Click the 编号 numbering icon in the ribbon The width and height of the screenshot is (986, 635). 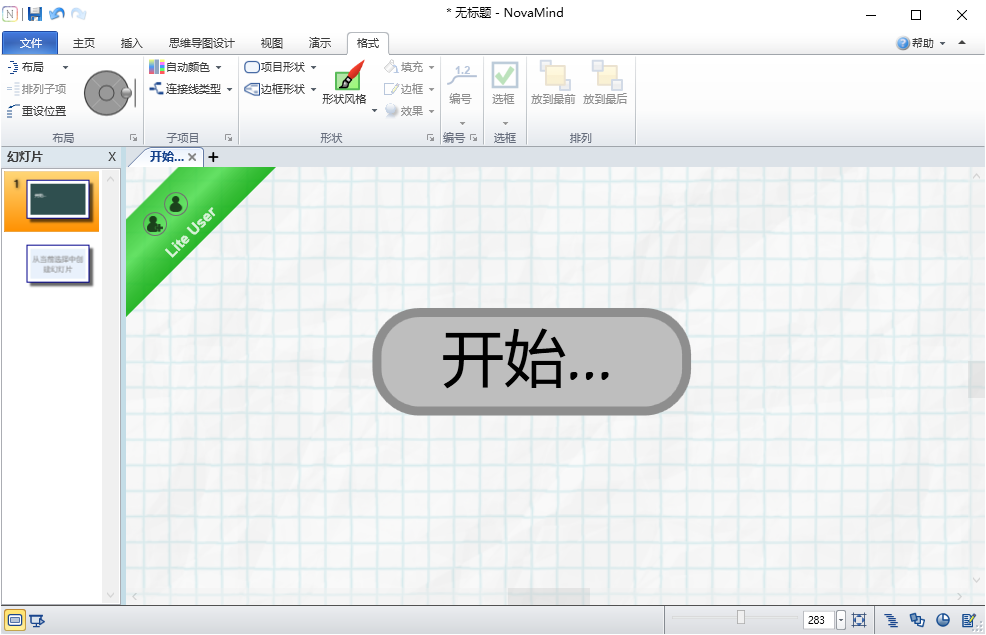461,85
